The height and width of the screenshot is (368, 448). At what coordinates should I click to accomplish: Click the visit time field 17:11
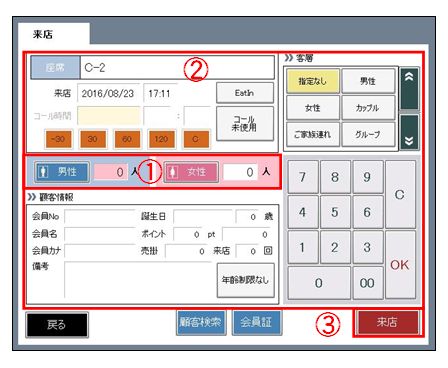[160, 93]
